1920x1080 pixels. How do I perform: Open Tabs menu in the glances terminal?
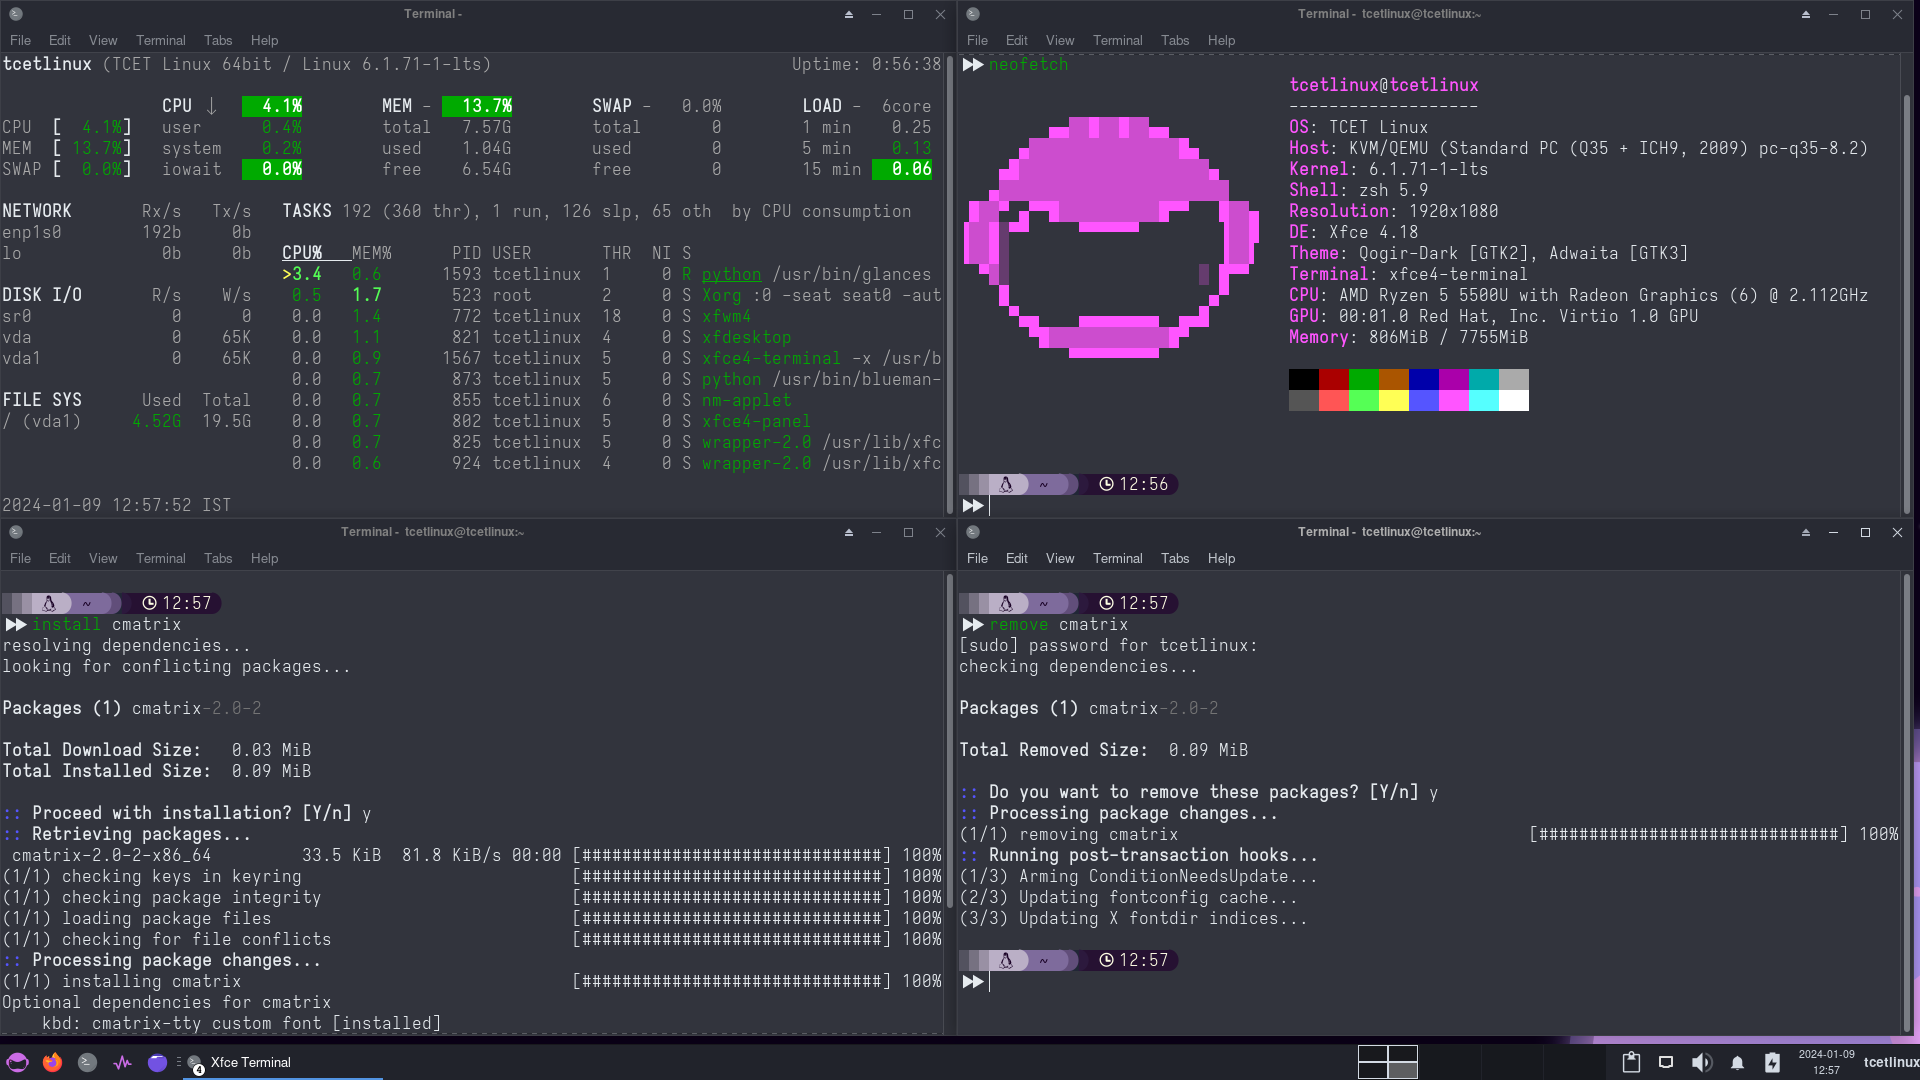point(217,40)
